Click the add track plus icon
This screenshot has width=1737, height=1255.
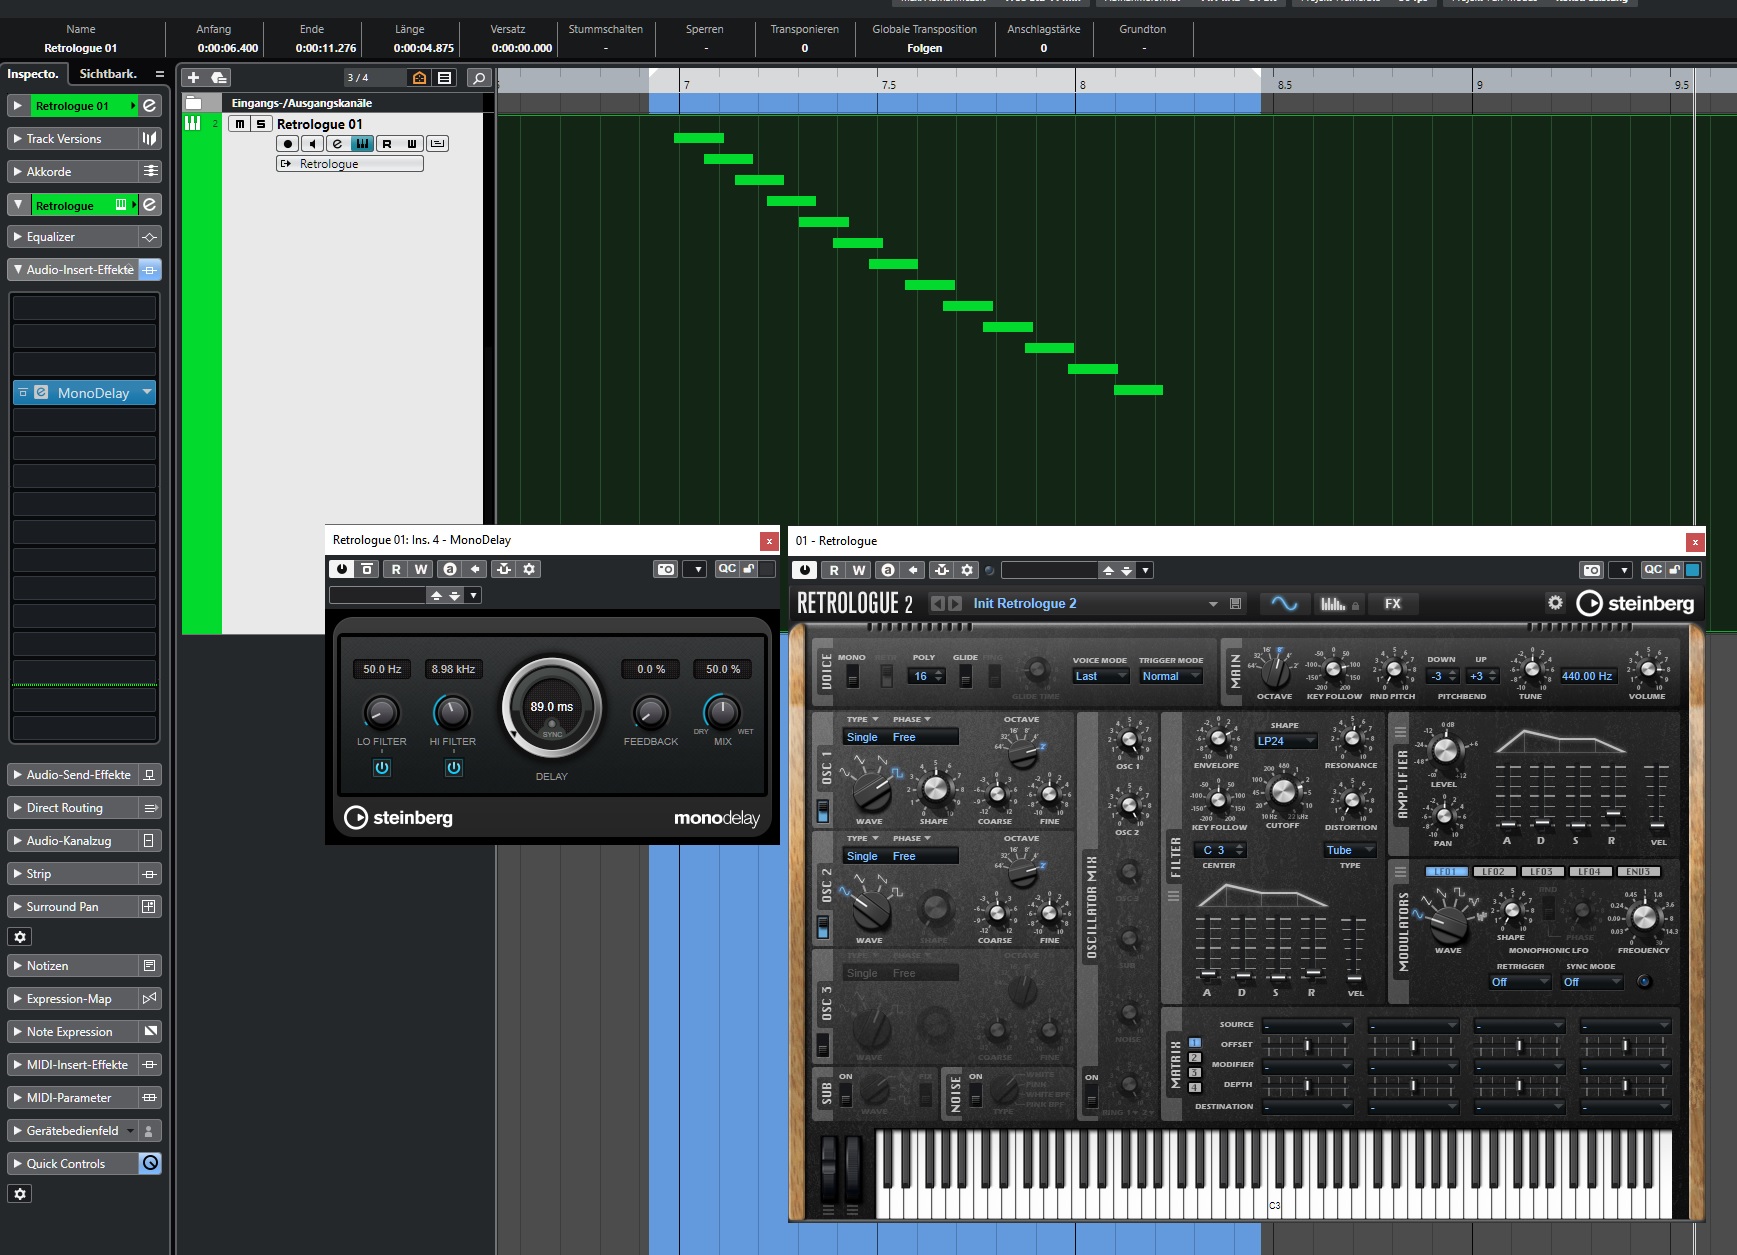[193, 78]
